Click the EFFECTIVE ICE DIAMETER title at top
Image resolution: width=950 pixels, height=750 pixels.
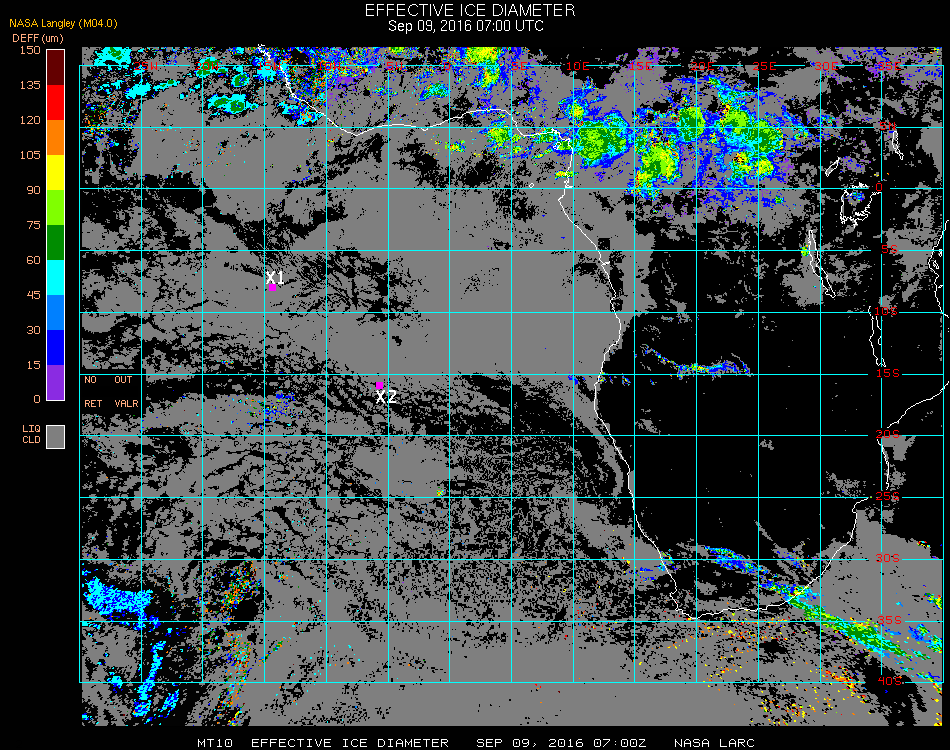pos(470,10)
